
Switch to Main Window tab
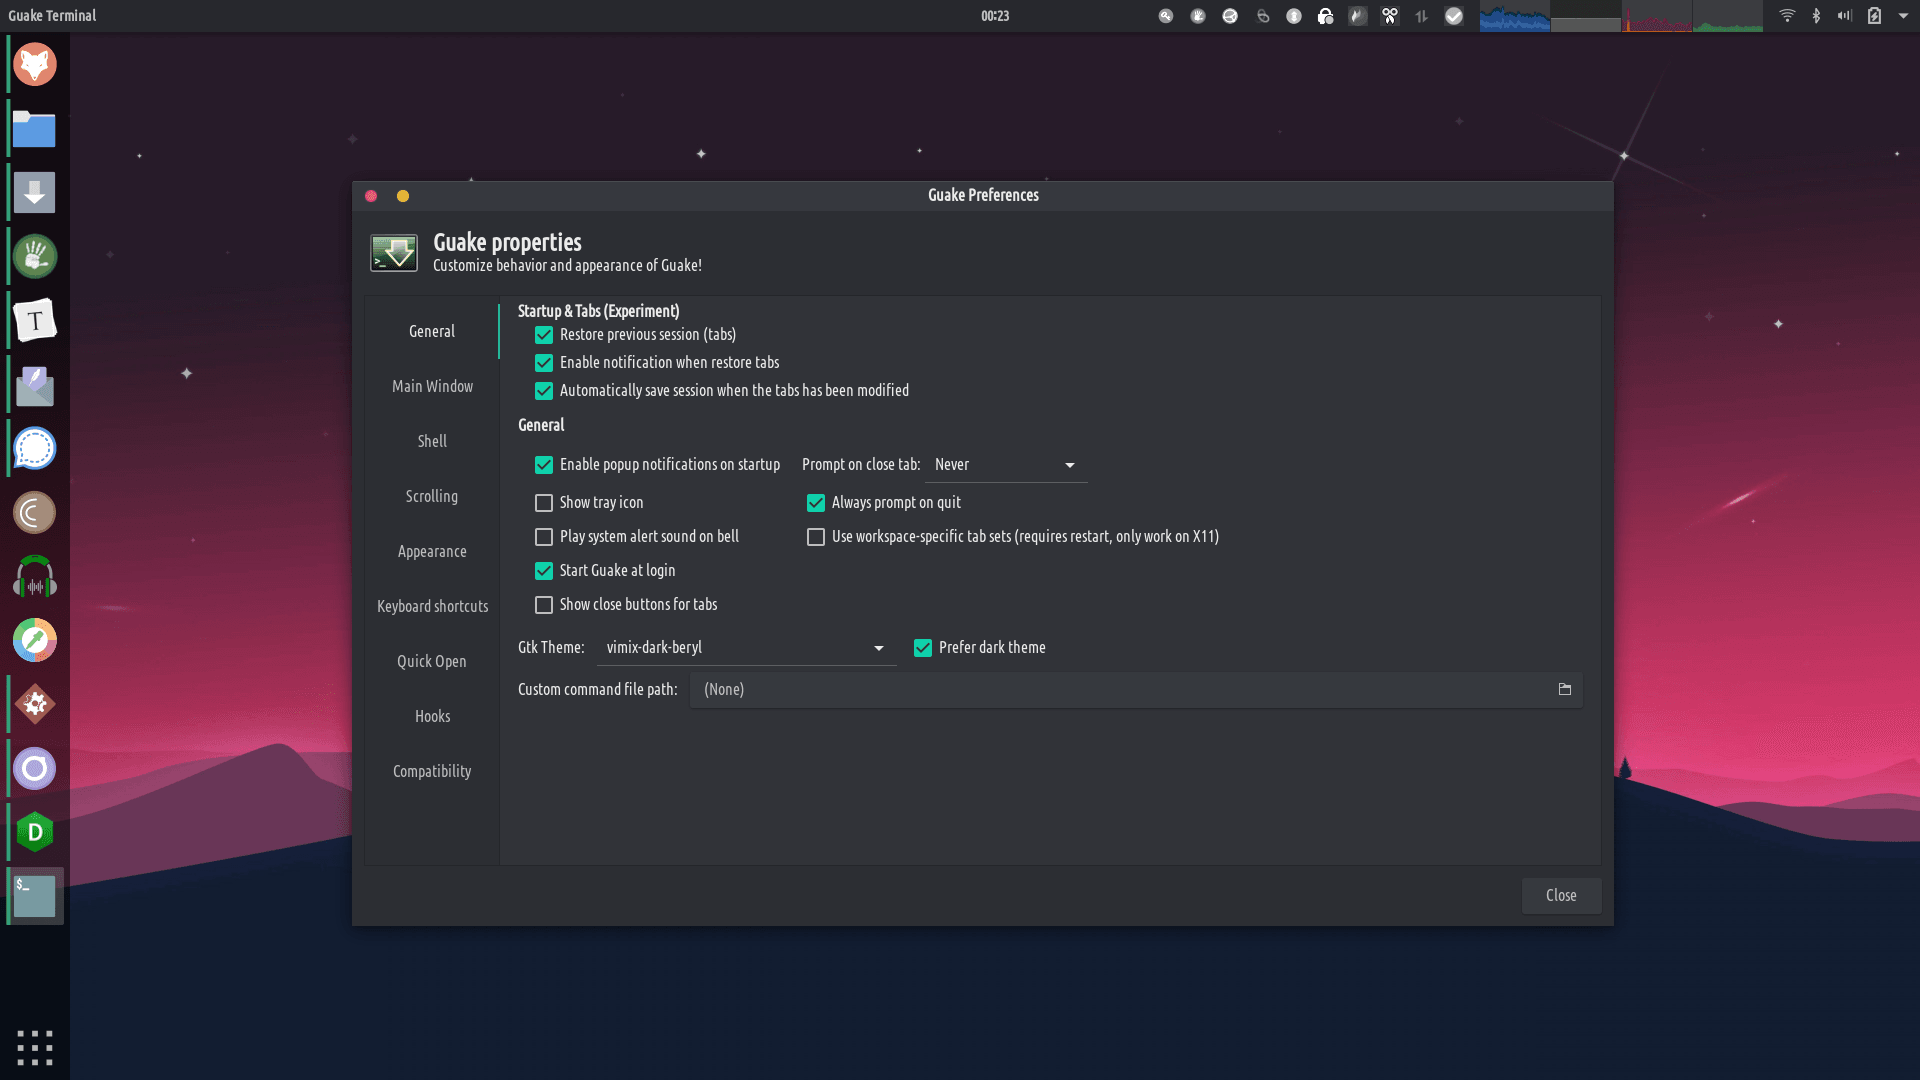[x=432, y=386]
